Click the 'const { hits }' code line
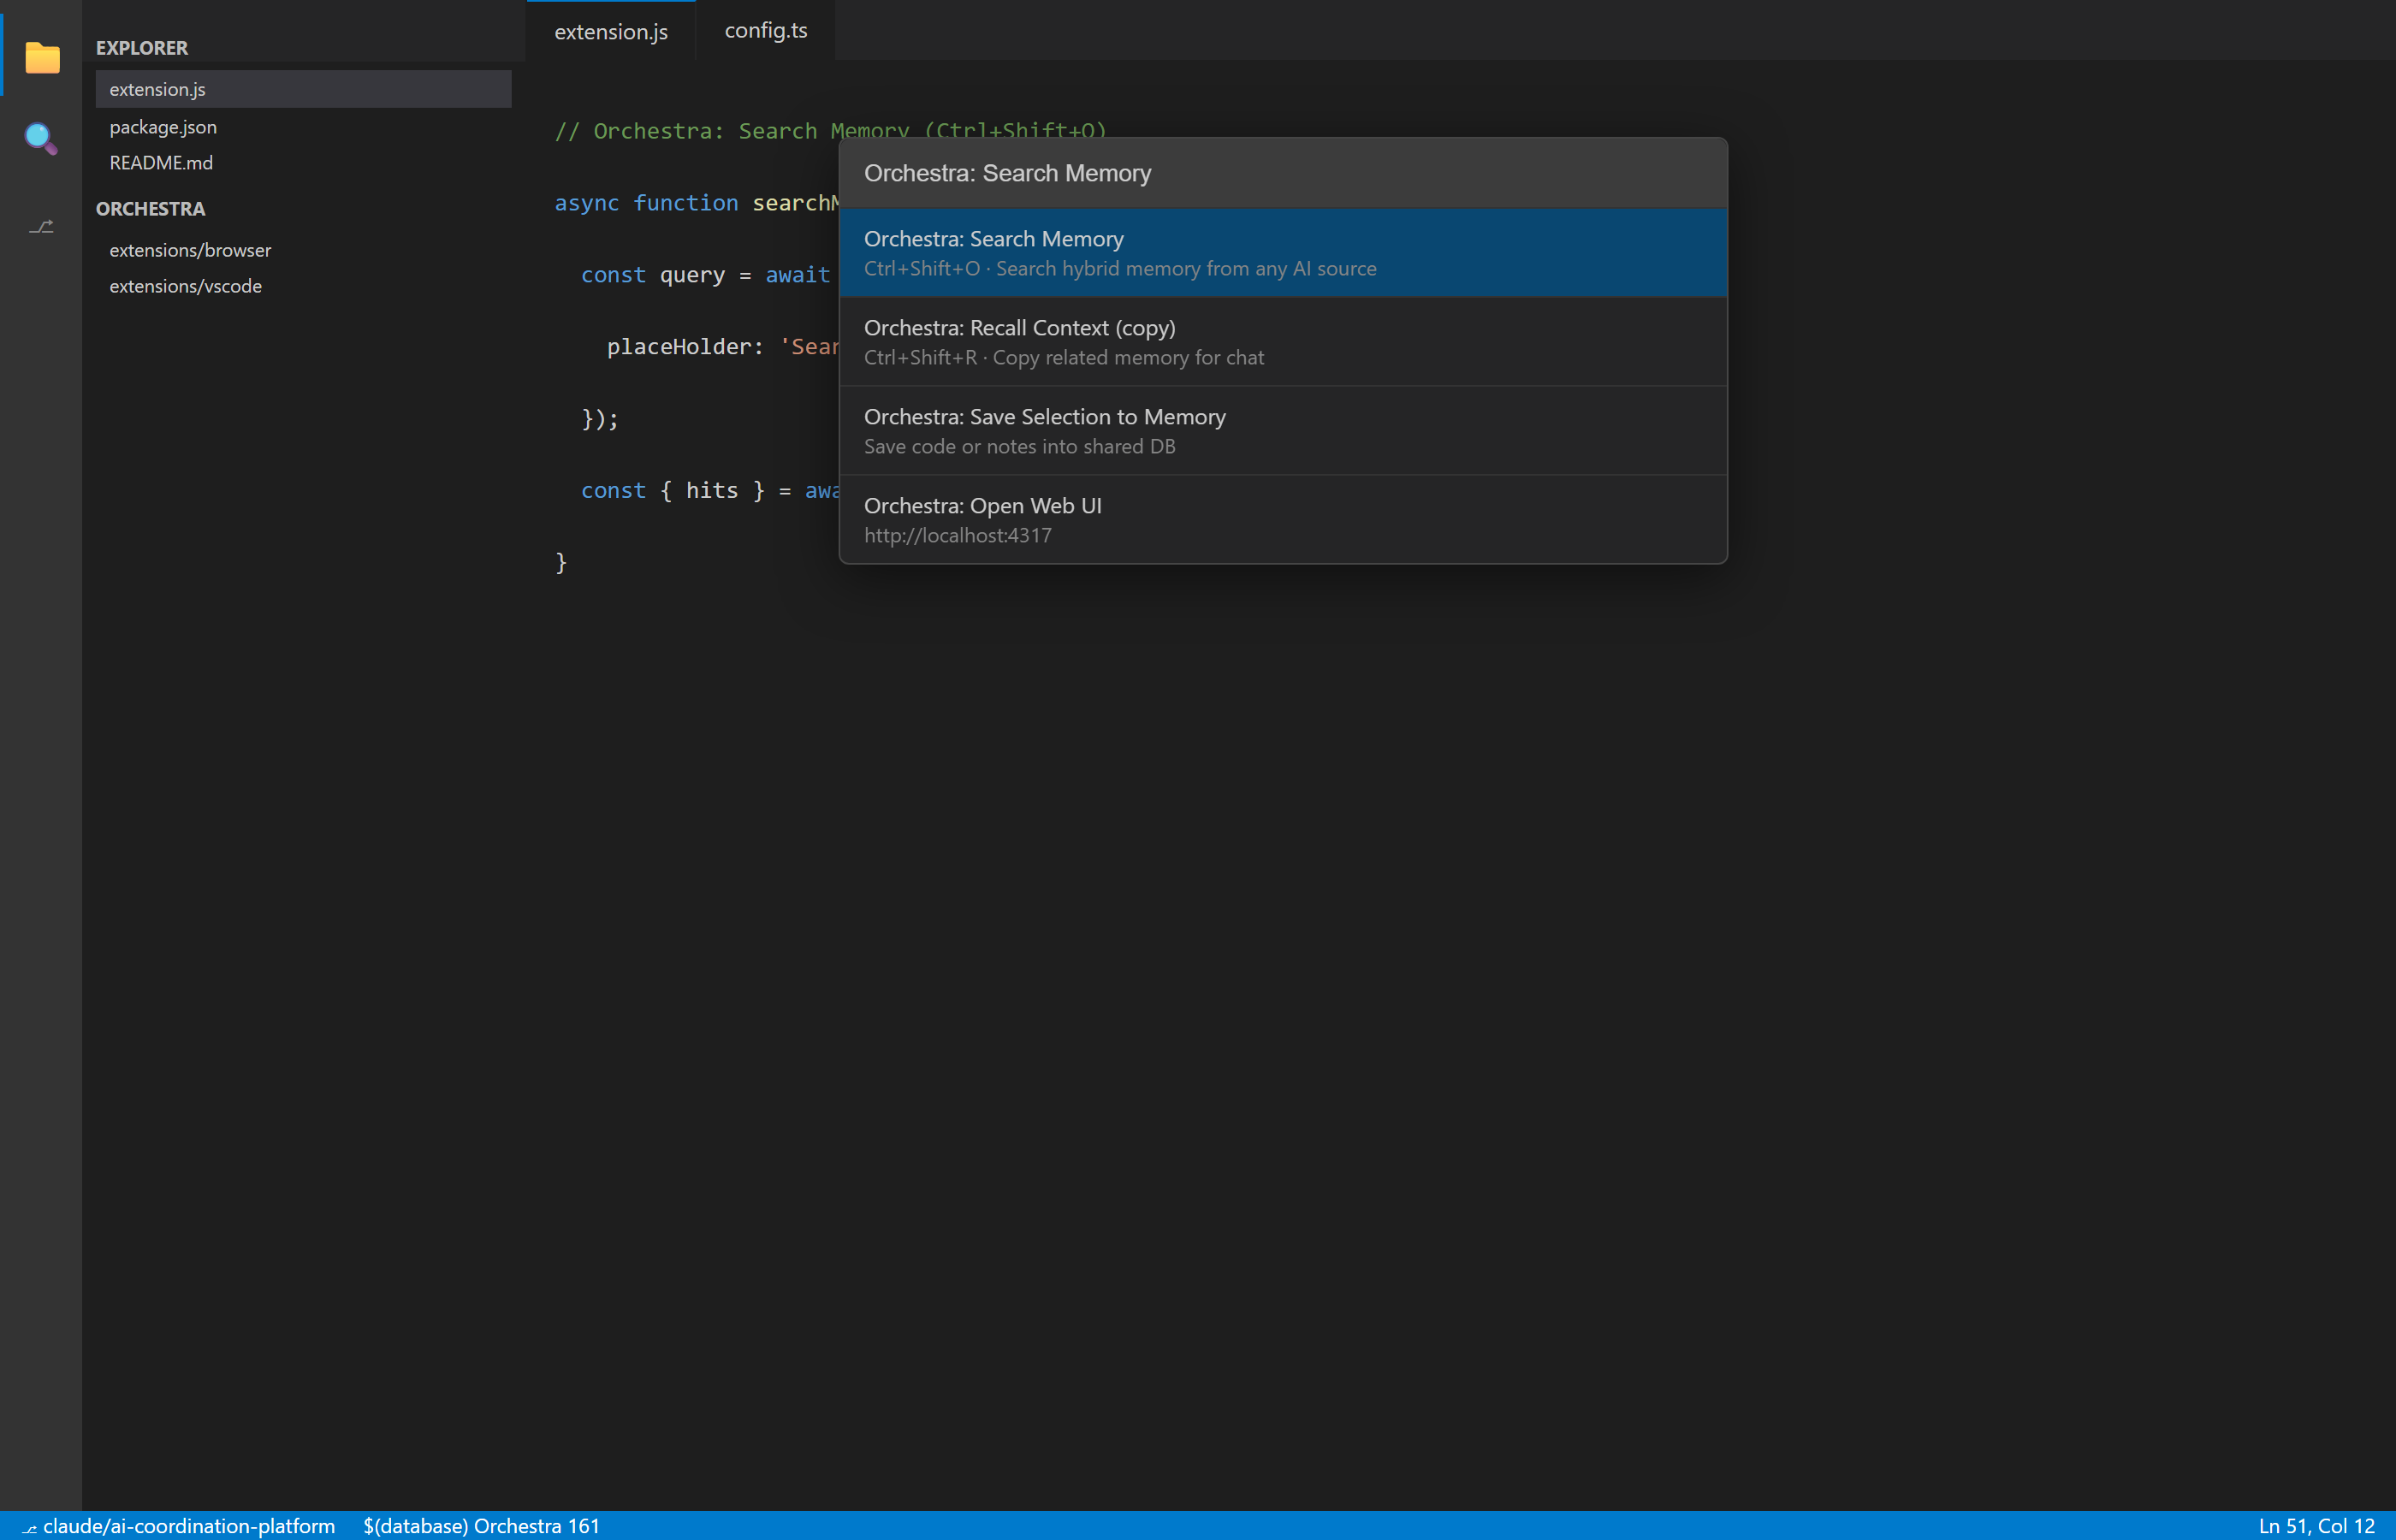Screen dimensions: 2396x1540 pos(710,491)
